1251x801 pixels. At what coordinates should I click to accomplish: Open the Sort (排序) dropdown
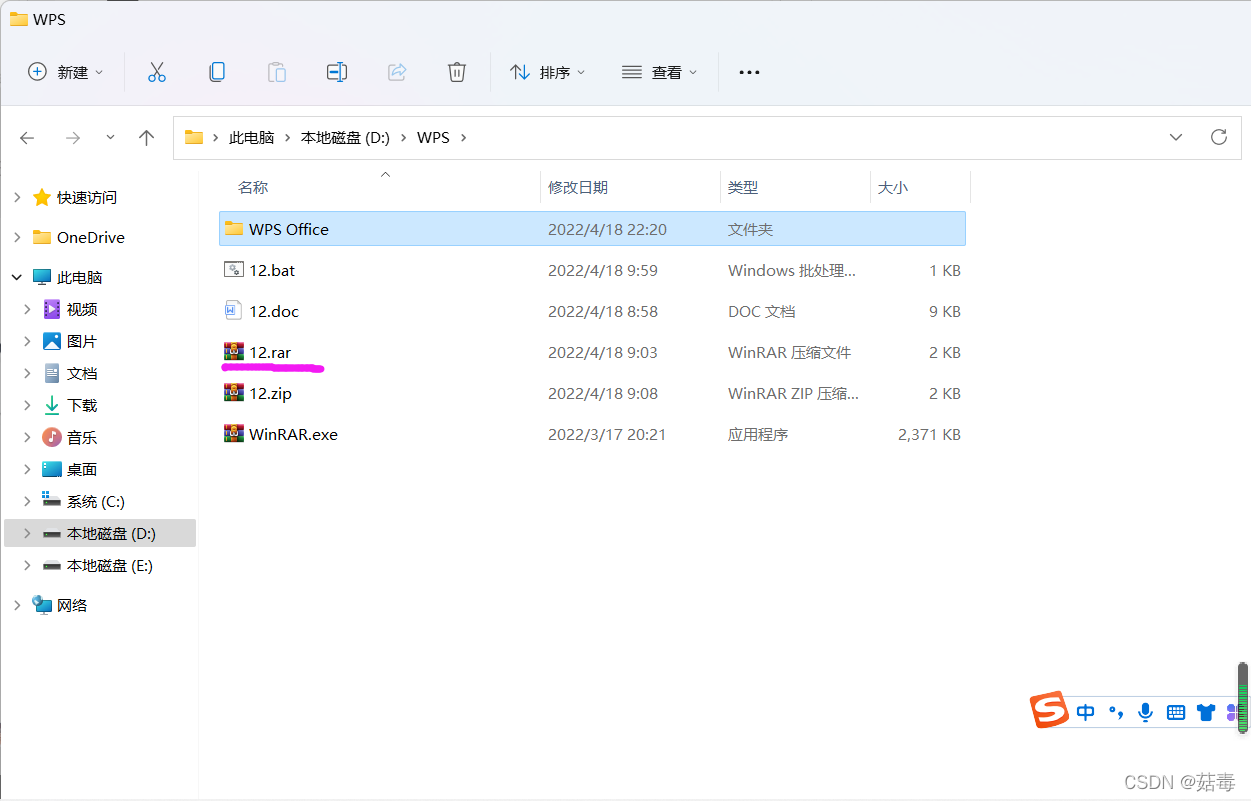click(548, 72)
